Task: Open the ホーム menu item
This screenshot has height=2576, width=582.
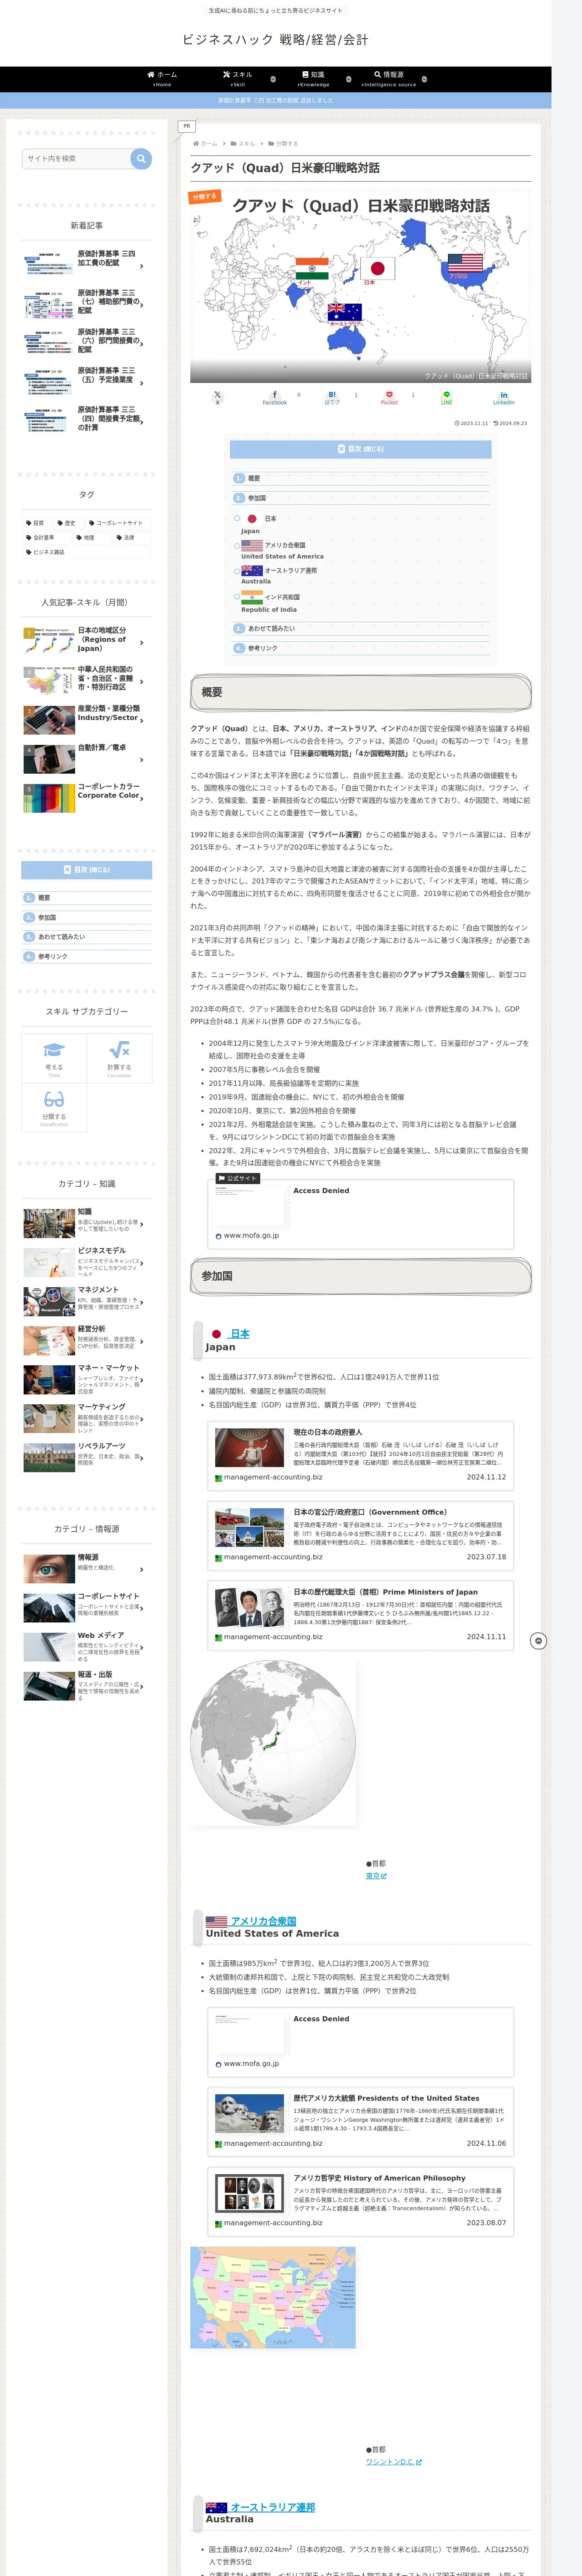Action: (162, 78)
